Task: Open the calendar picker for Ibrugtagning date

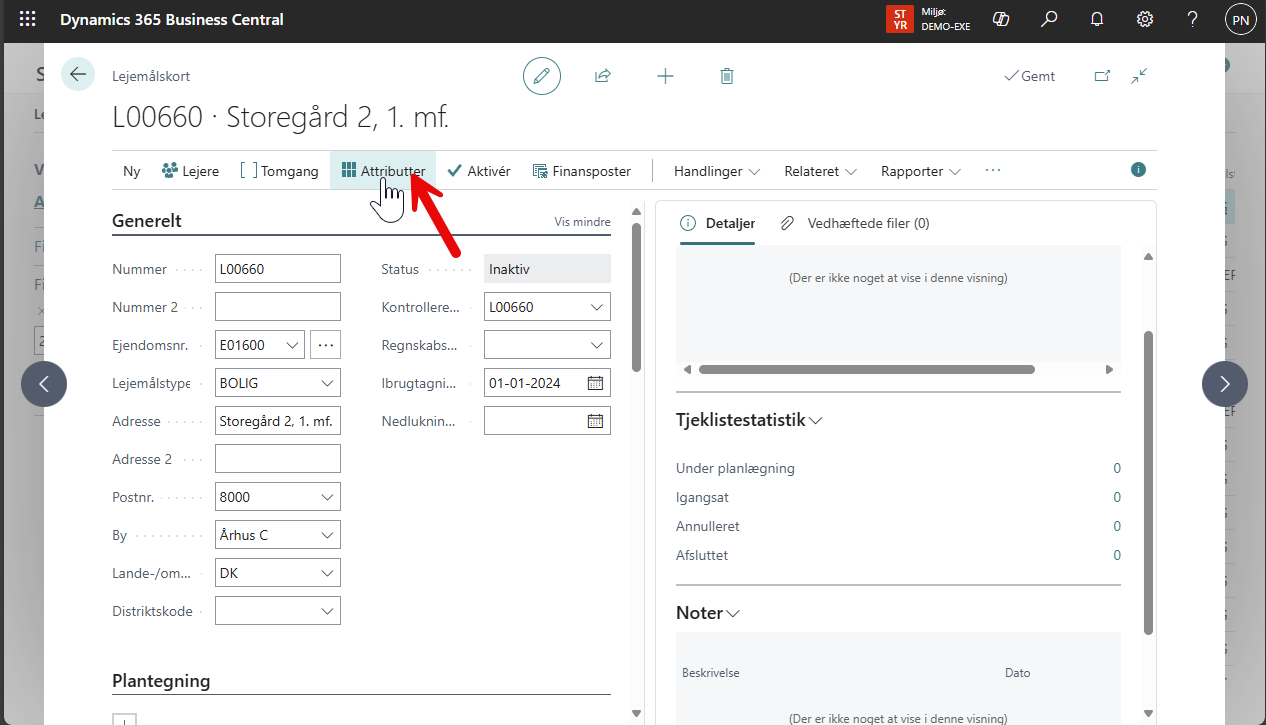Action: [x=595, y=383]
